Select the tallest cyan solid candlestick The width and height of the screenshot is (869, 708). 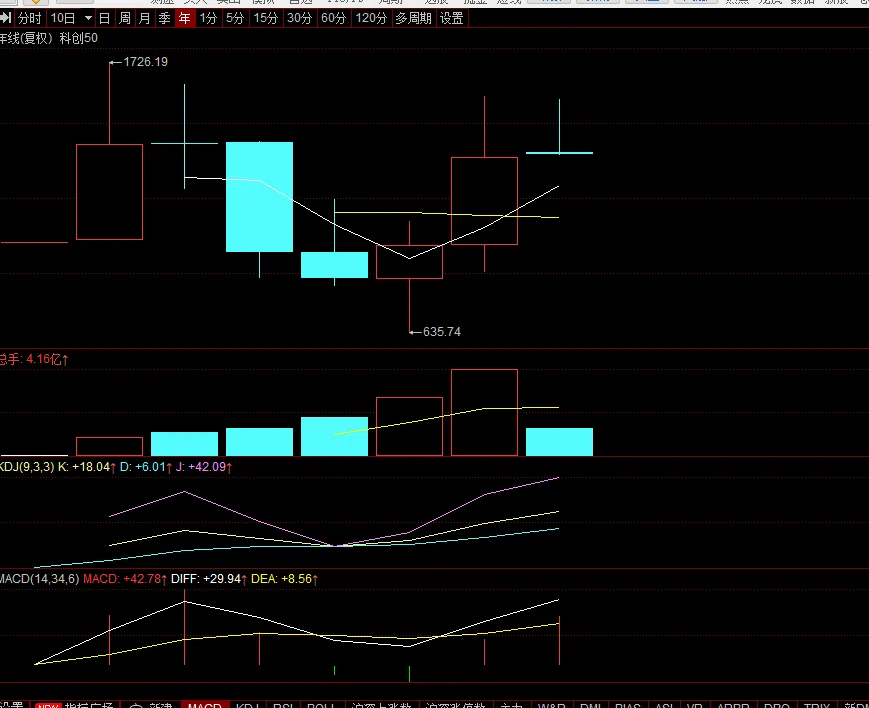[x=259, y=197]
